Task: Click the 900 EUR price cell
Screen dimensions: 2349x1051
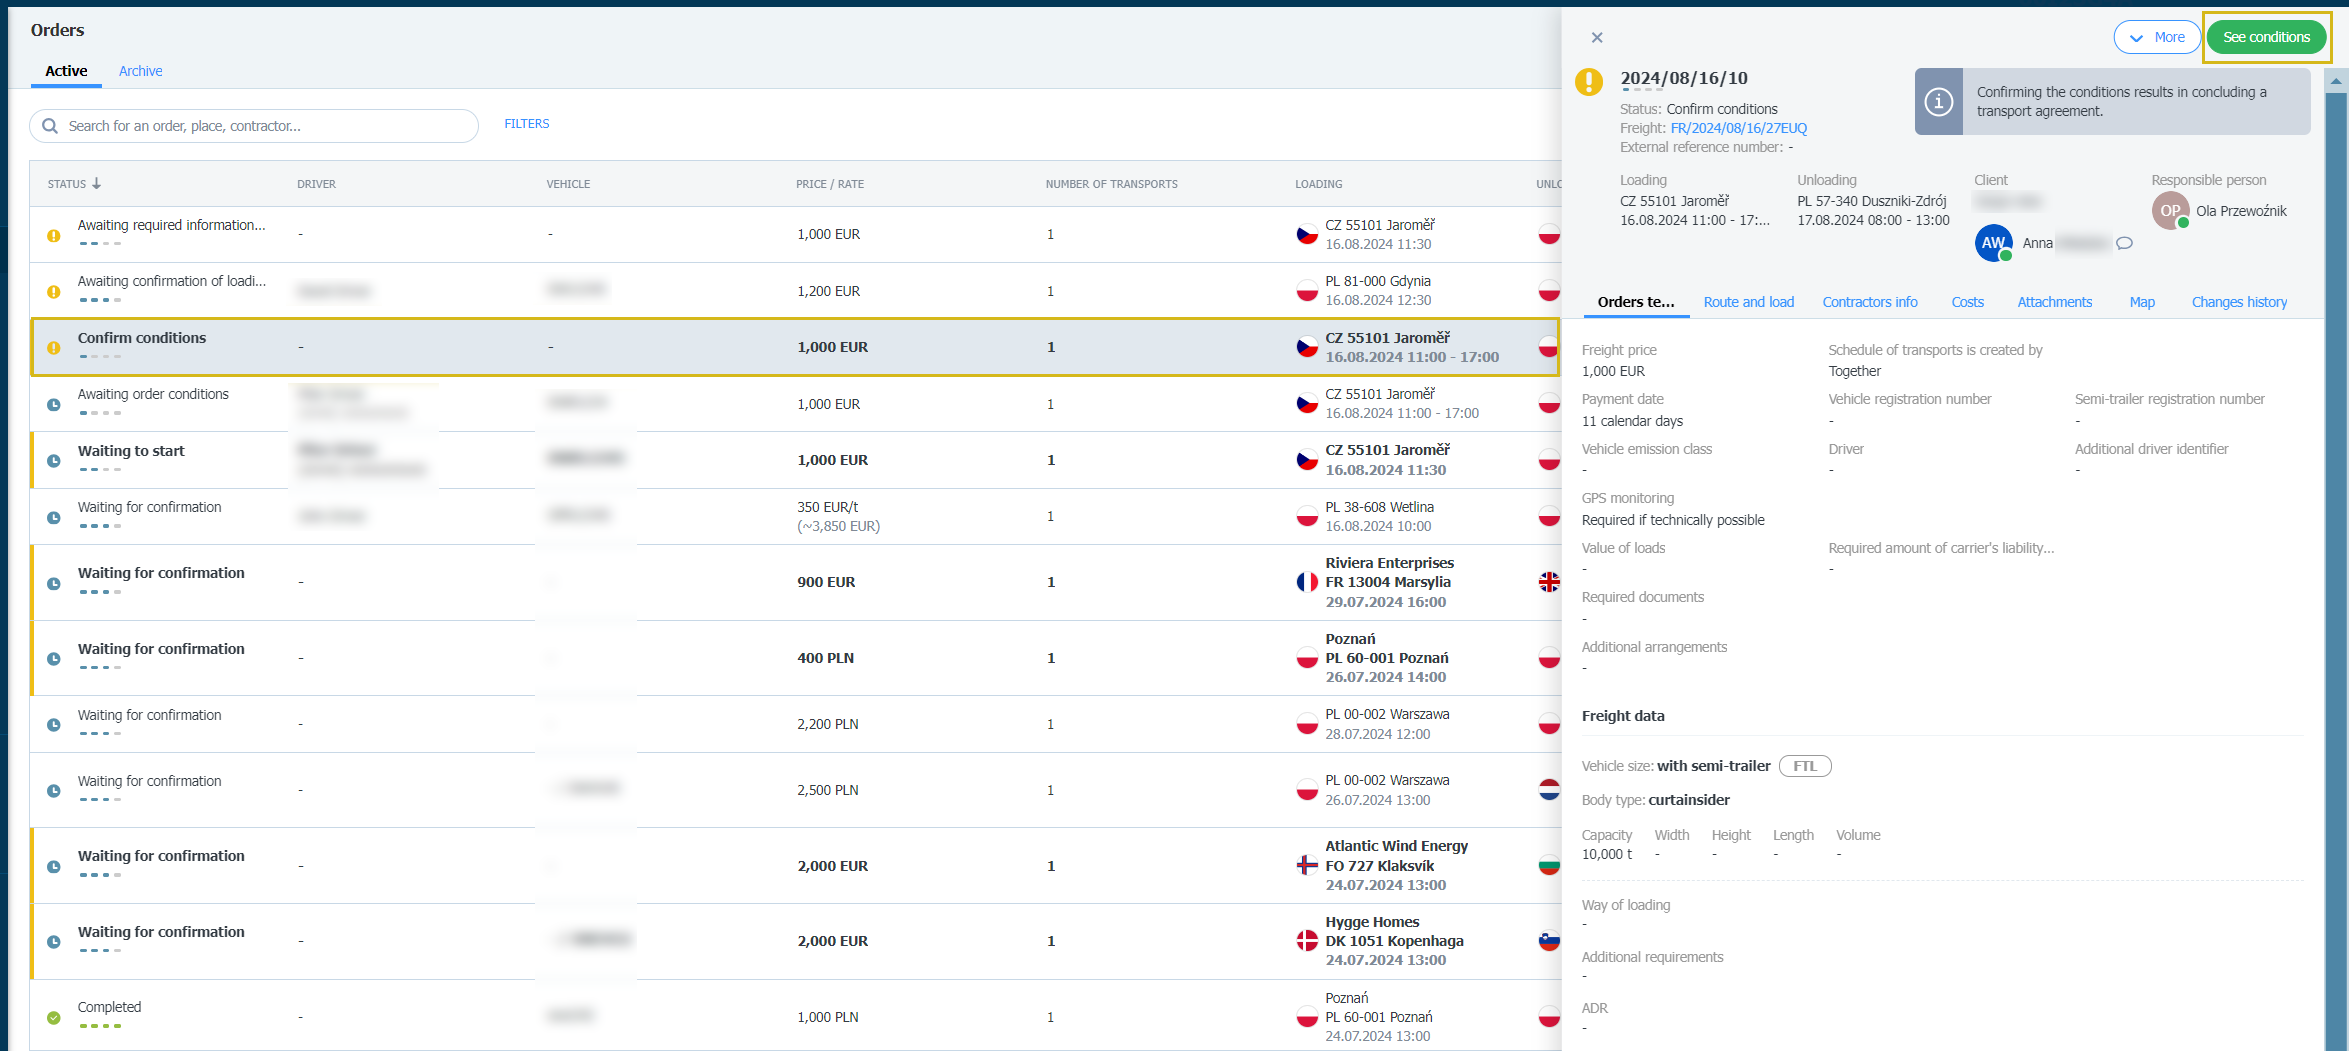Action: click(826, 582)
